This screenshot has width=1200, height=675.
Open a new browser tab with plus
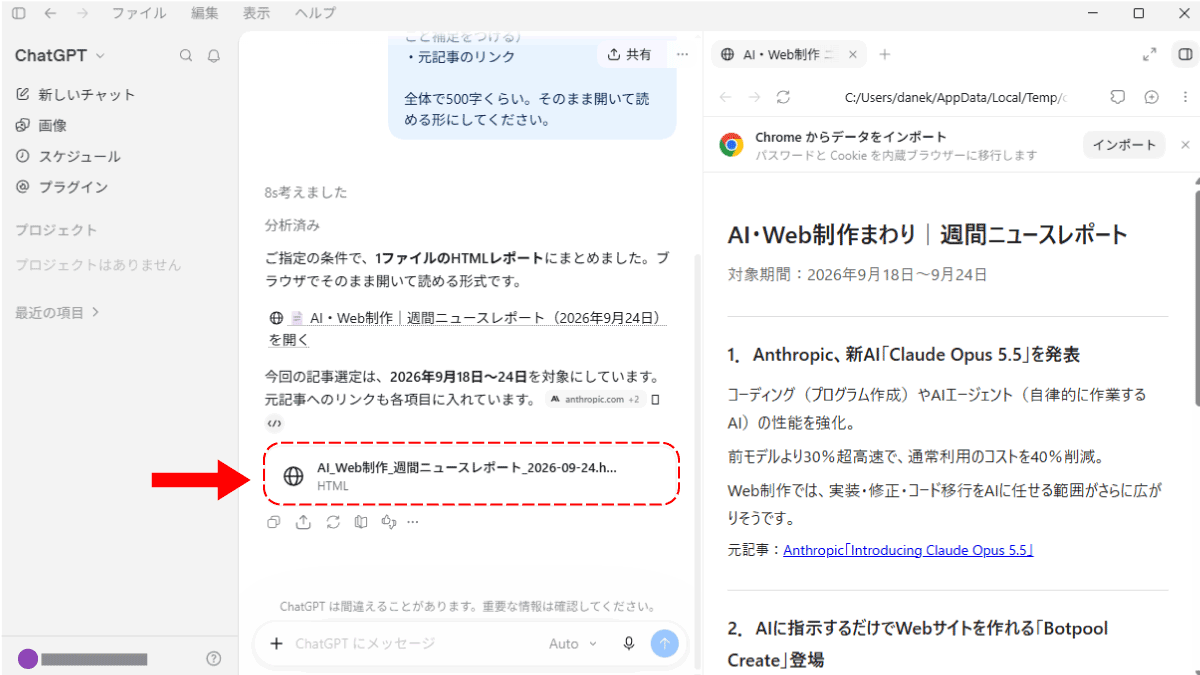point(884,55)
